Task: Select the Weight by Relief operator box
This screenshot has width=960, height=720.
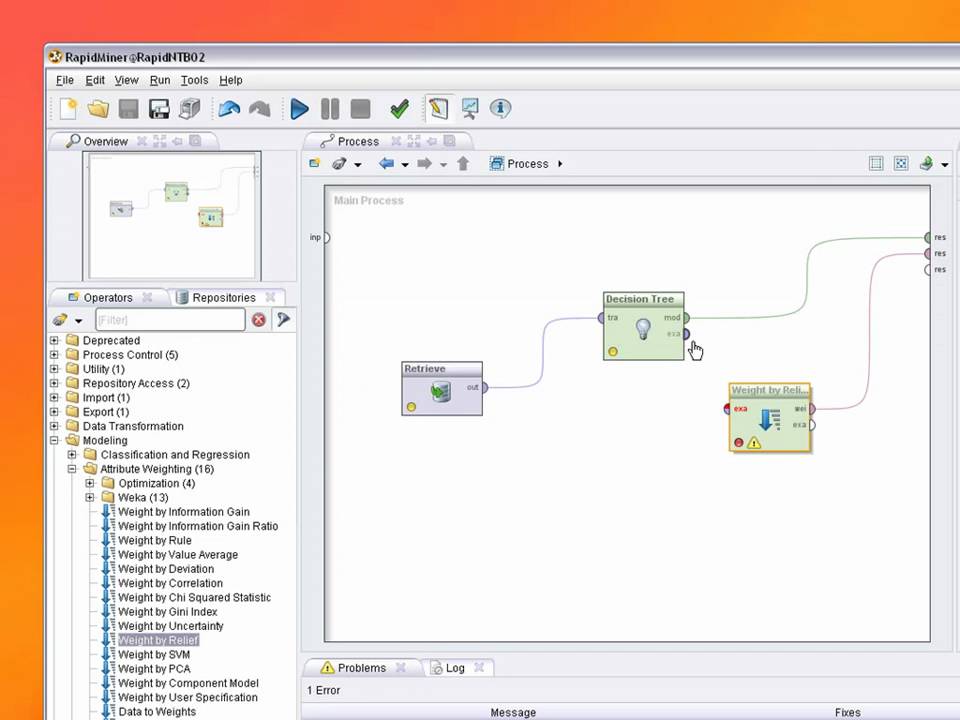Action: point(770,418)
